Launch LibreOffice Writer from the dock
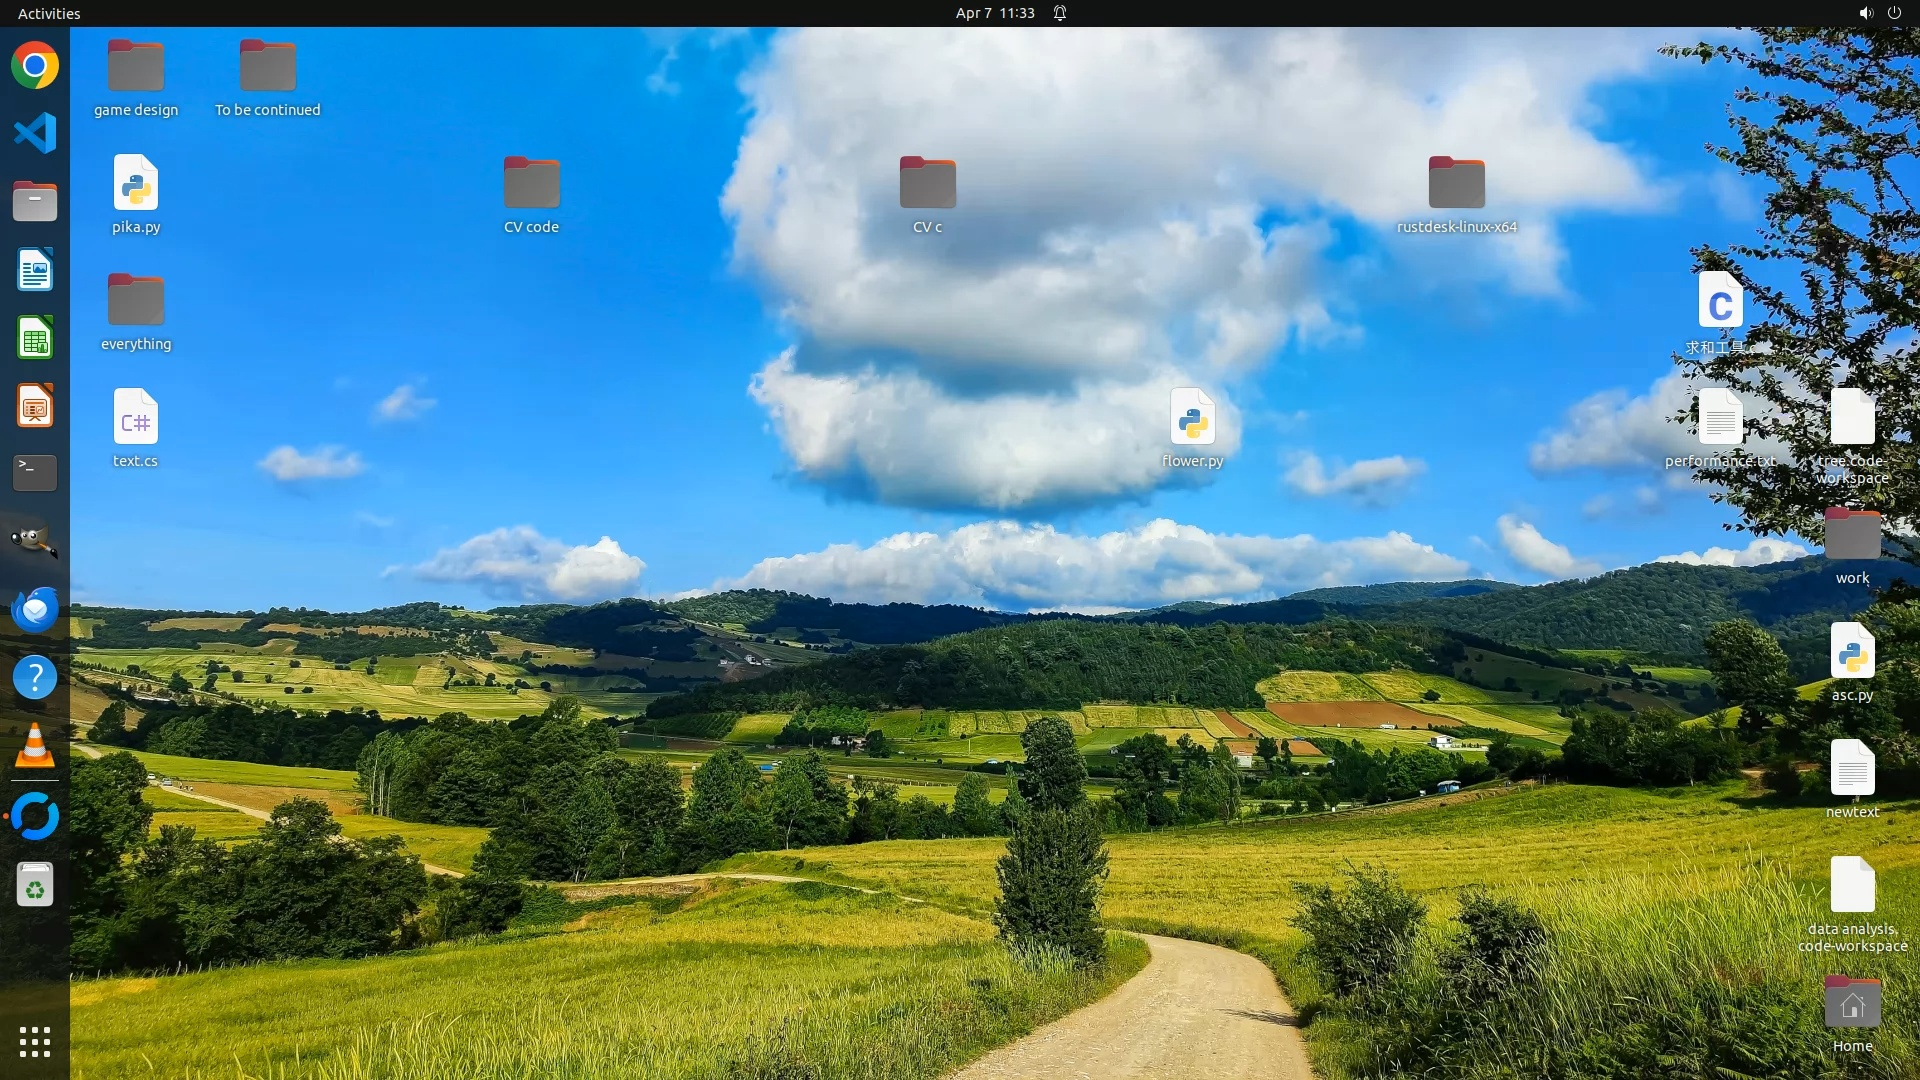Viewport: 1920px width, 1080px height. [35, 270]
